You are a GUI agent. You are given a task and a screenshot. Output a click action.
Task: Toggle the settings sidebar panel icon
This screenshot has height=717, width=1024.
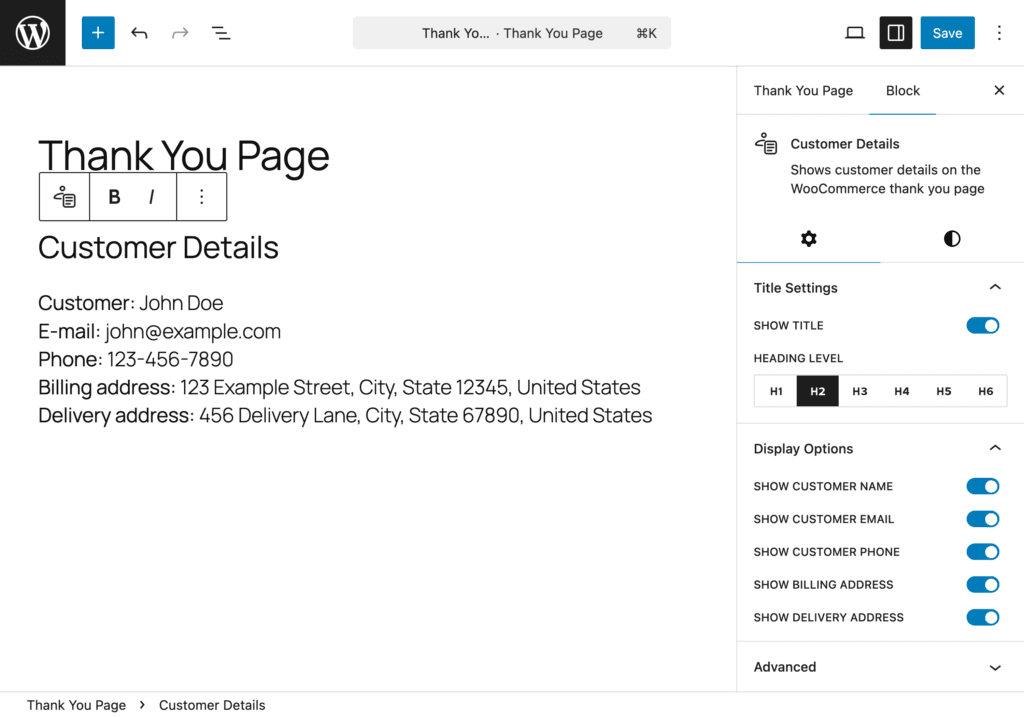(896, 33)
